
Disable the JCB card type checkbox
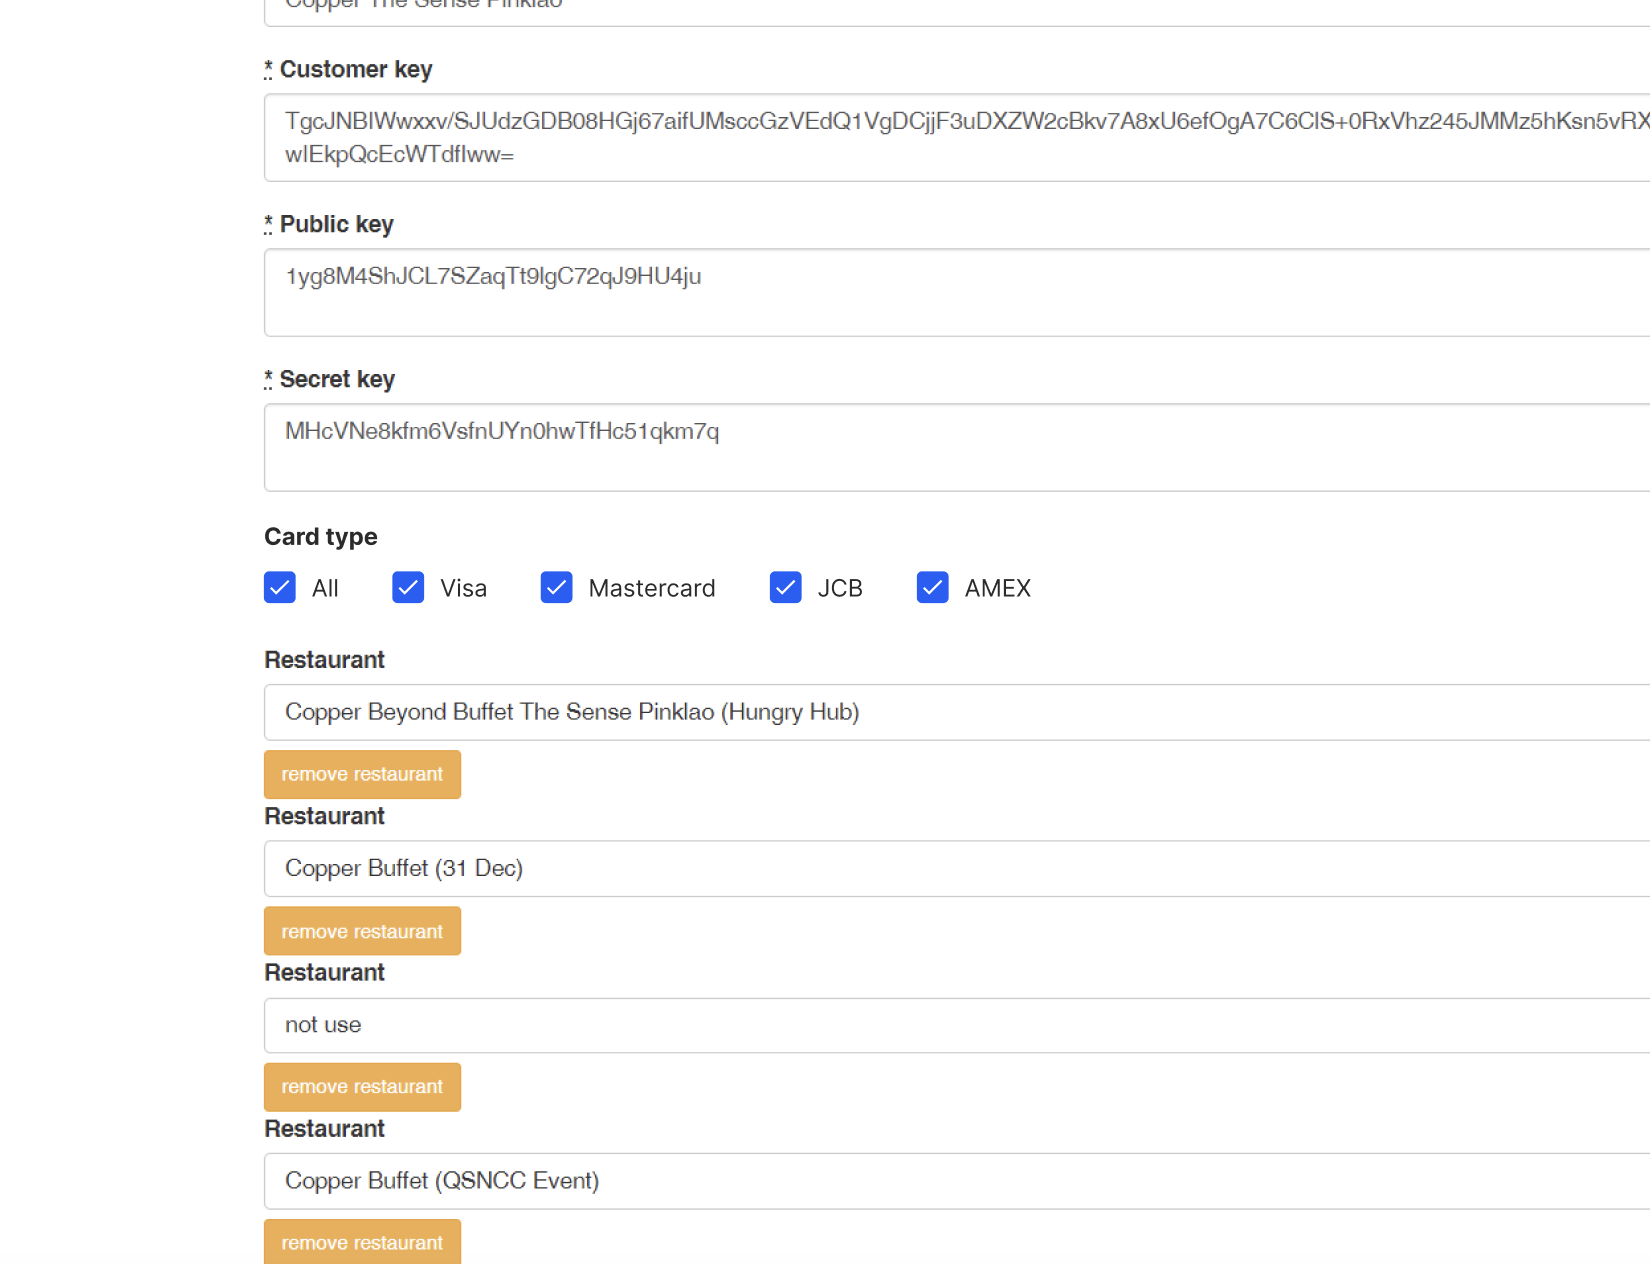point(785,588)
